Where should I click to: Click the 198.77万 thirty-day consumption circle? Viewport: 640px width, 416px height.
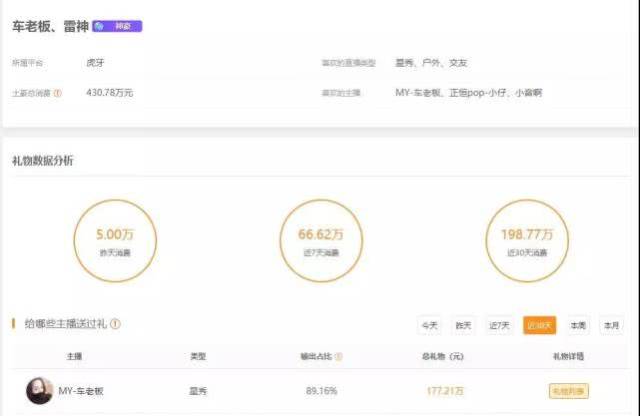pyautogui.click(x=527, y=241)
